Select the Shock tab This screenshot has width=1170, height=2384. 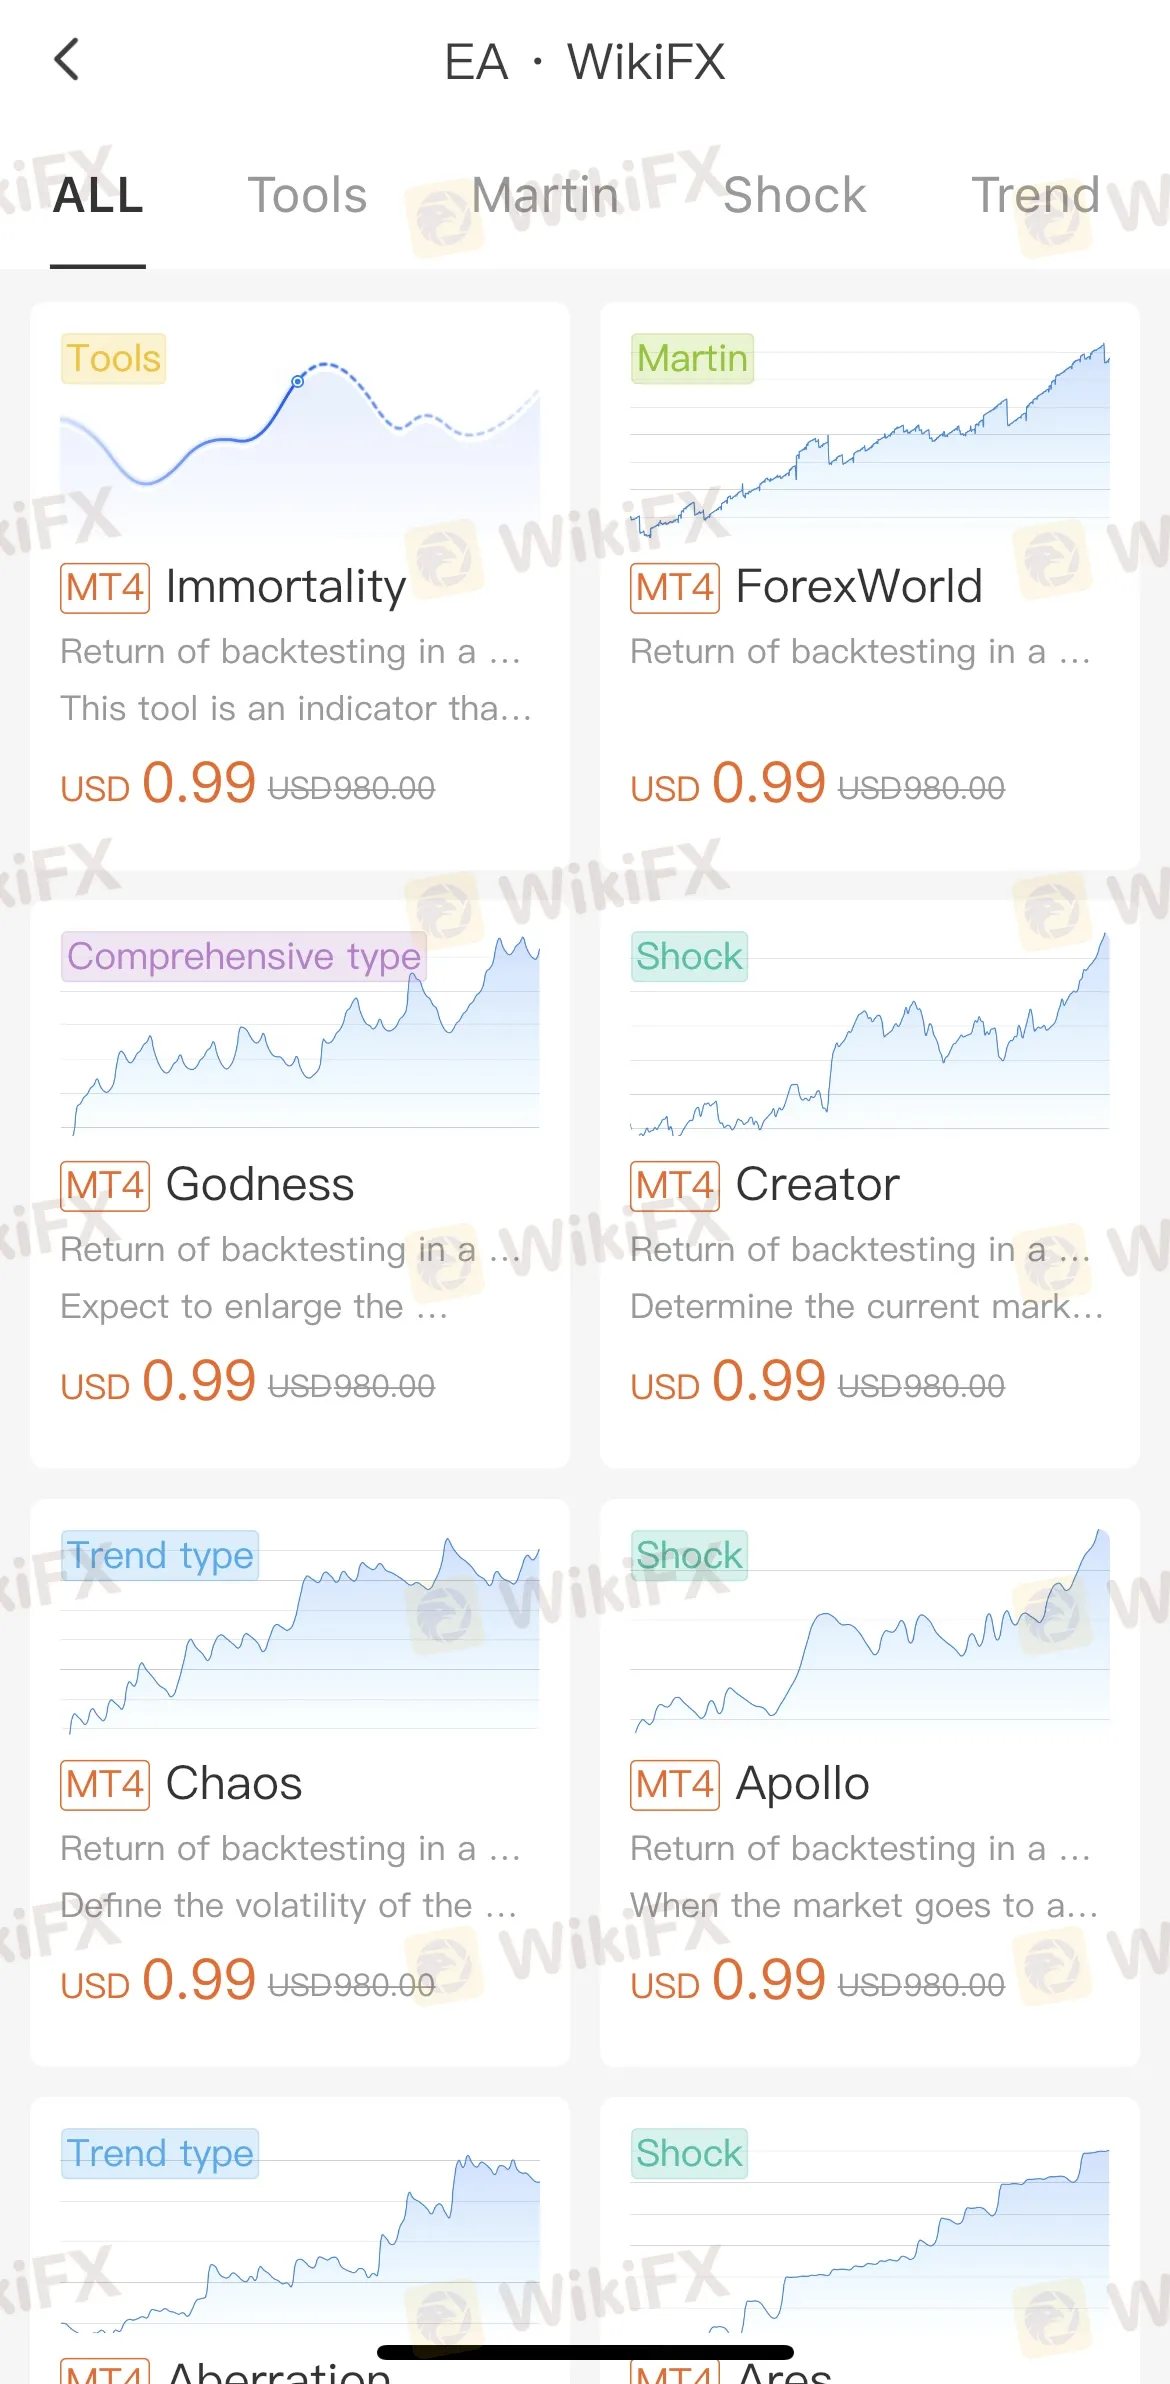794,195
